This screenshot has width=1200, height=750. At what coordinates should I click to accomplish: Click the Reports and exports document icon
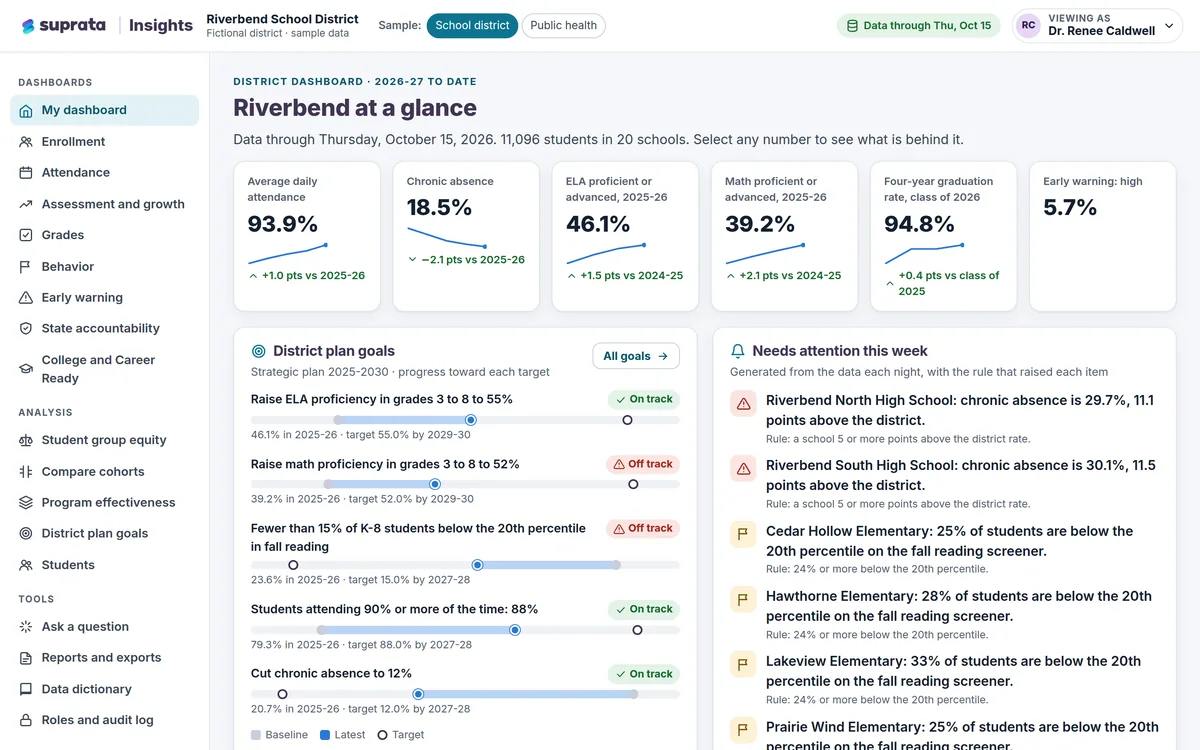(26, 658)
